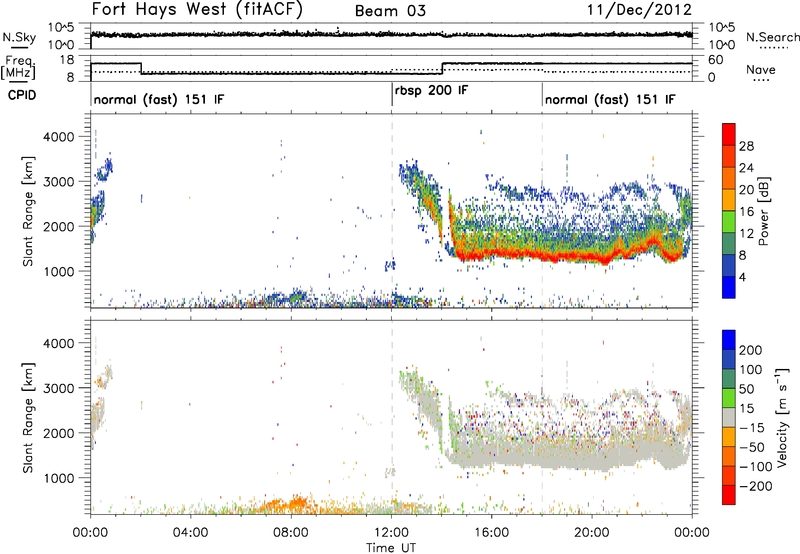Click the 'CPID' row label

coord(22,95)
